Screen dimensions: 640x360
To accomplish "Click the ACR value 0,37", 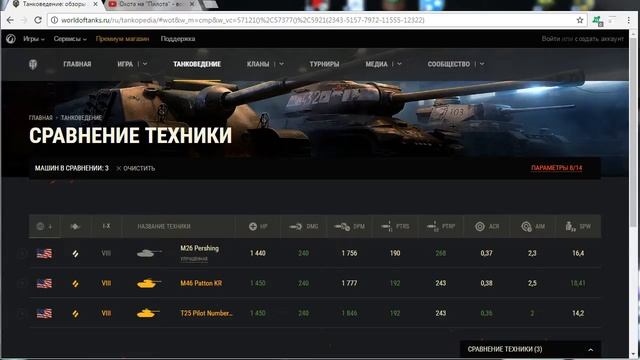I will (487, 253).
